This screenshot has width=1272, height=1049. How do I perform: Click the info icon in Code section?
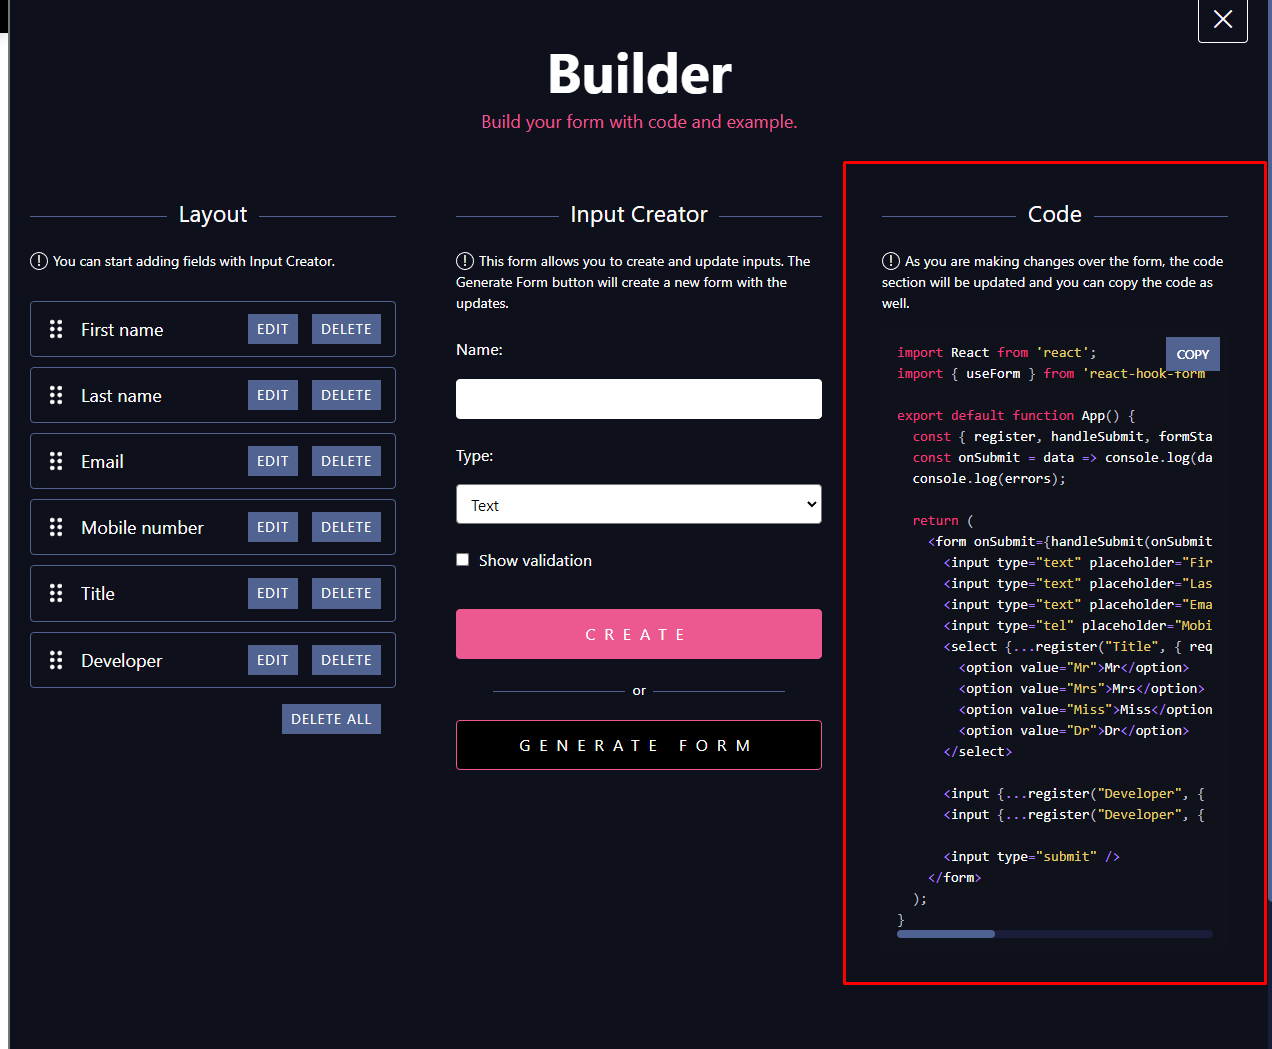891,261
